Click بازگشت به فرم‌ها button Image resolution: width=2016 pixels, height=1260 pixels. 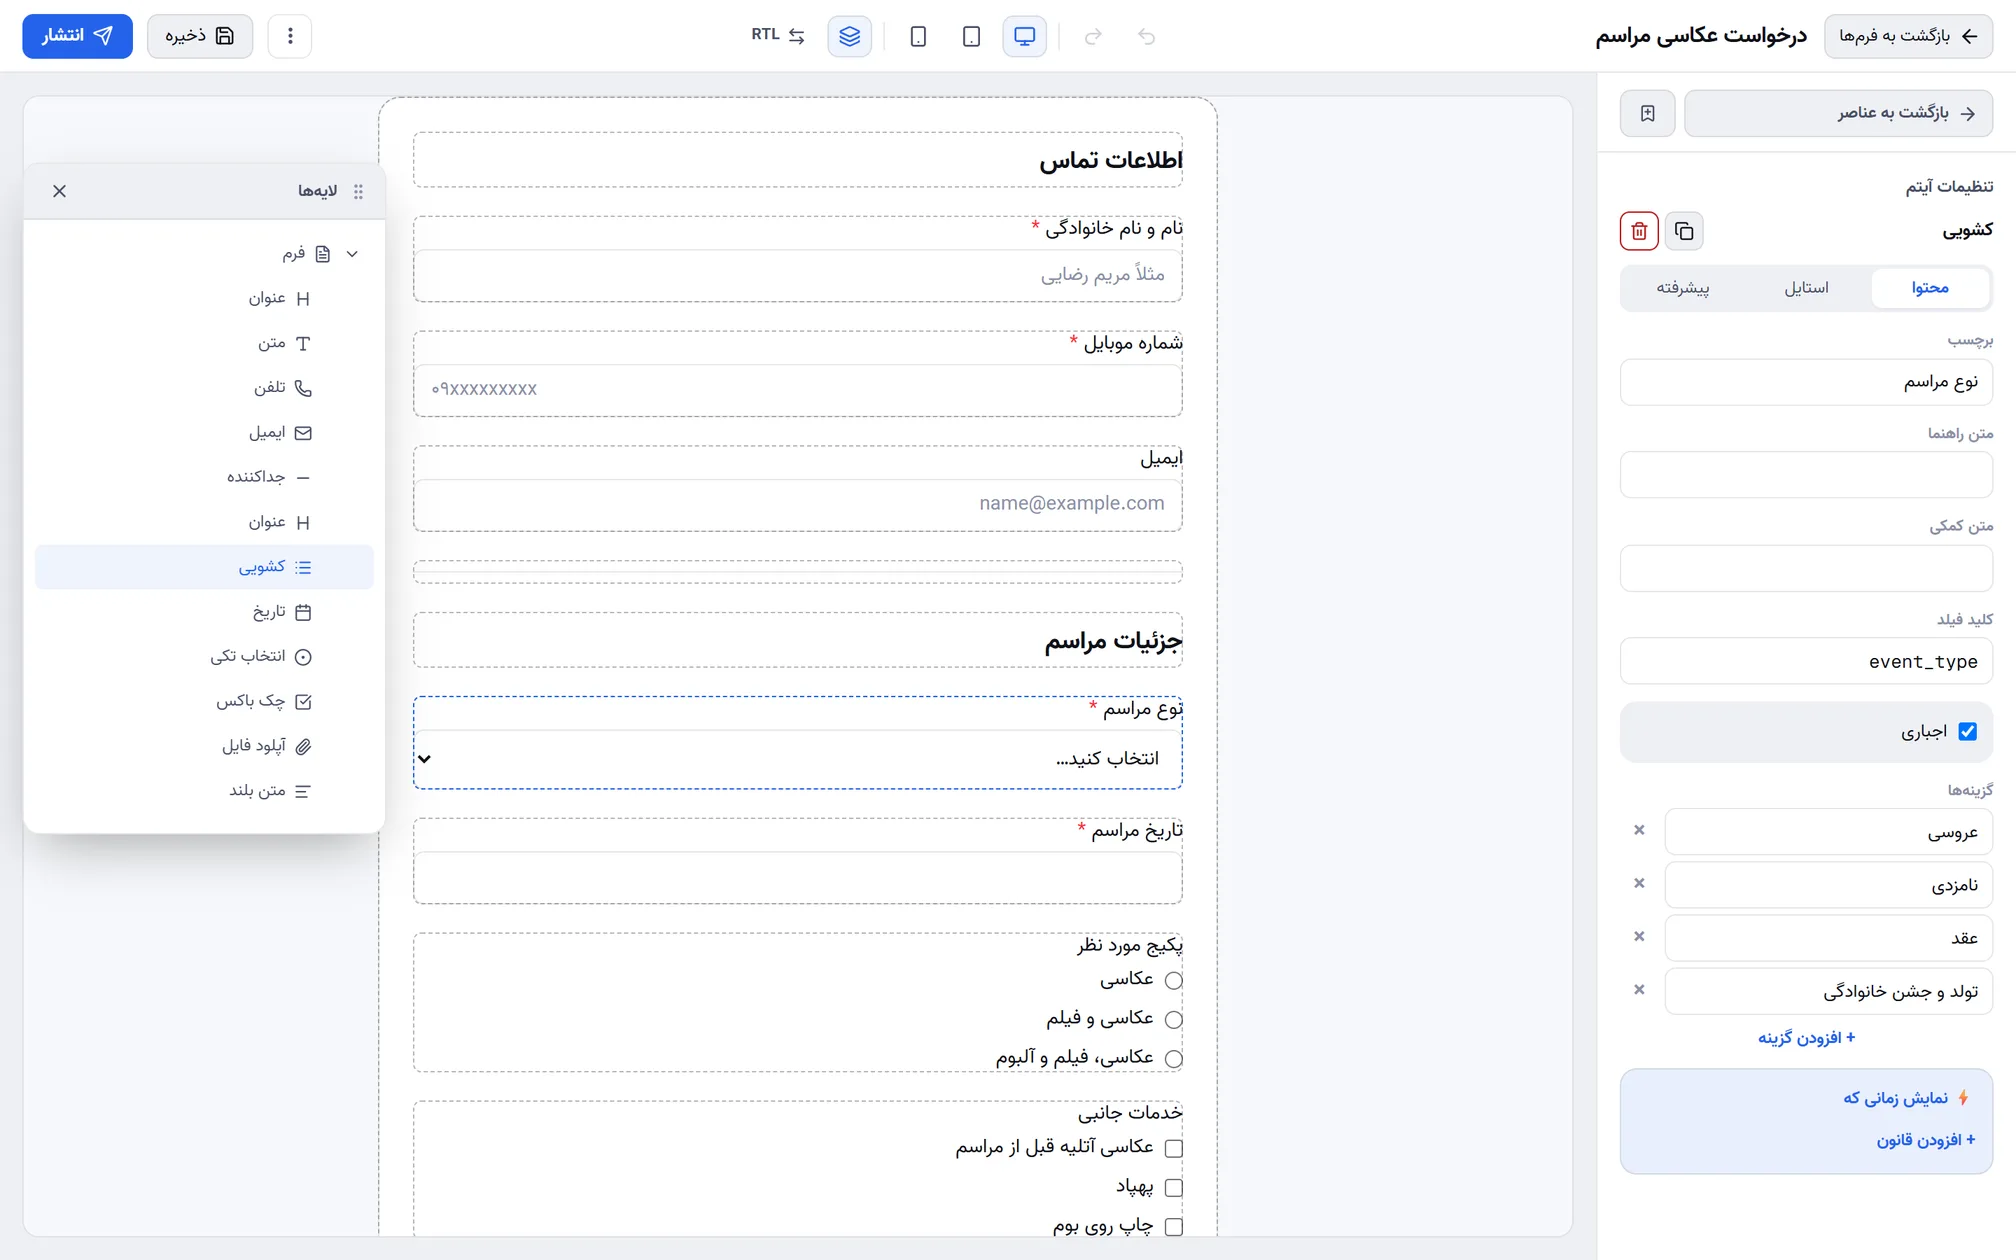click(x=1908, y=36)
